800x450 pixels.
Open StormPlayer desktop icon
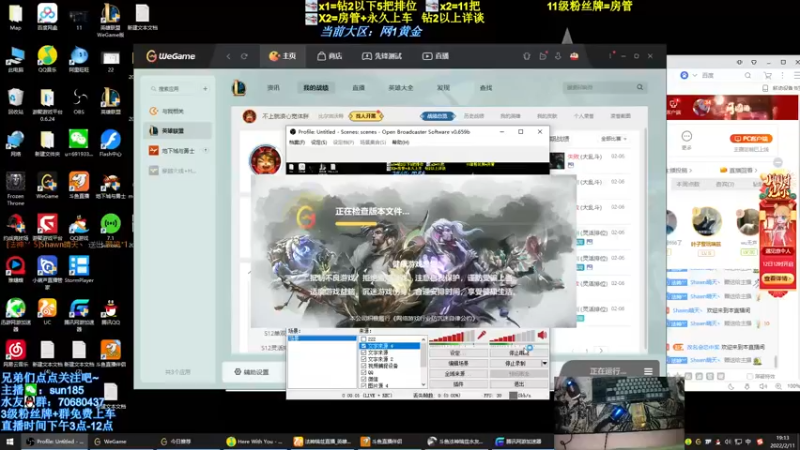79,269
